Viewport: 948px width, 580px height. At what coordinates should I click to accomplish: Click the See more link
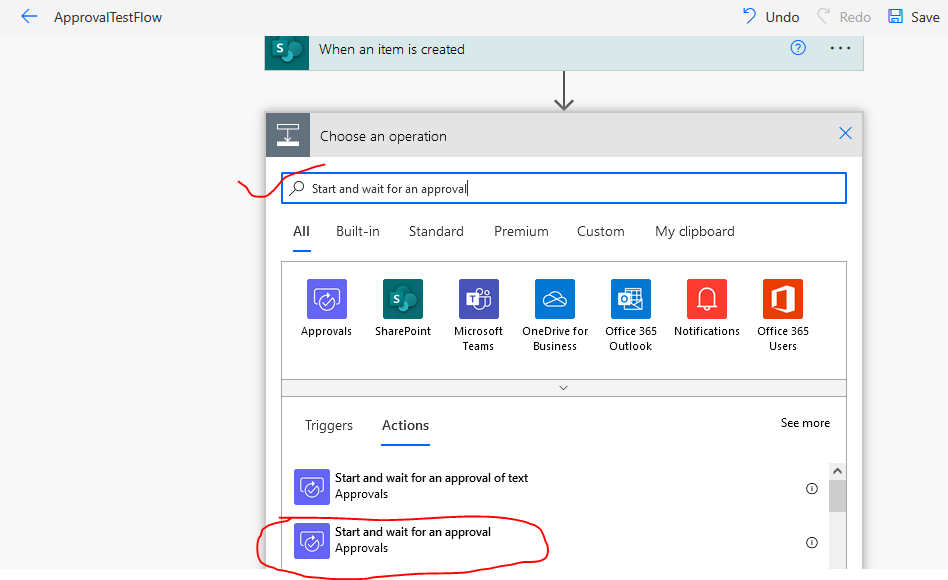click(x=805, y=423)
